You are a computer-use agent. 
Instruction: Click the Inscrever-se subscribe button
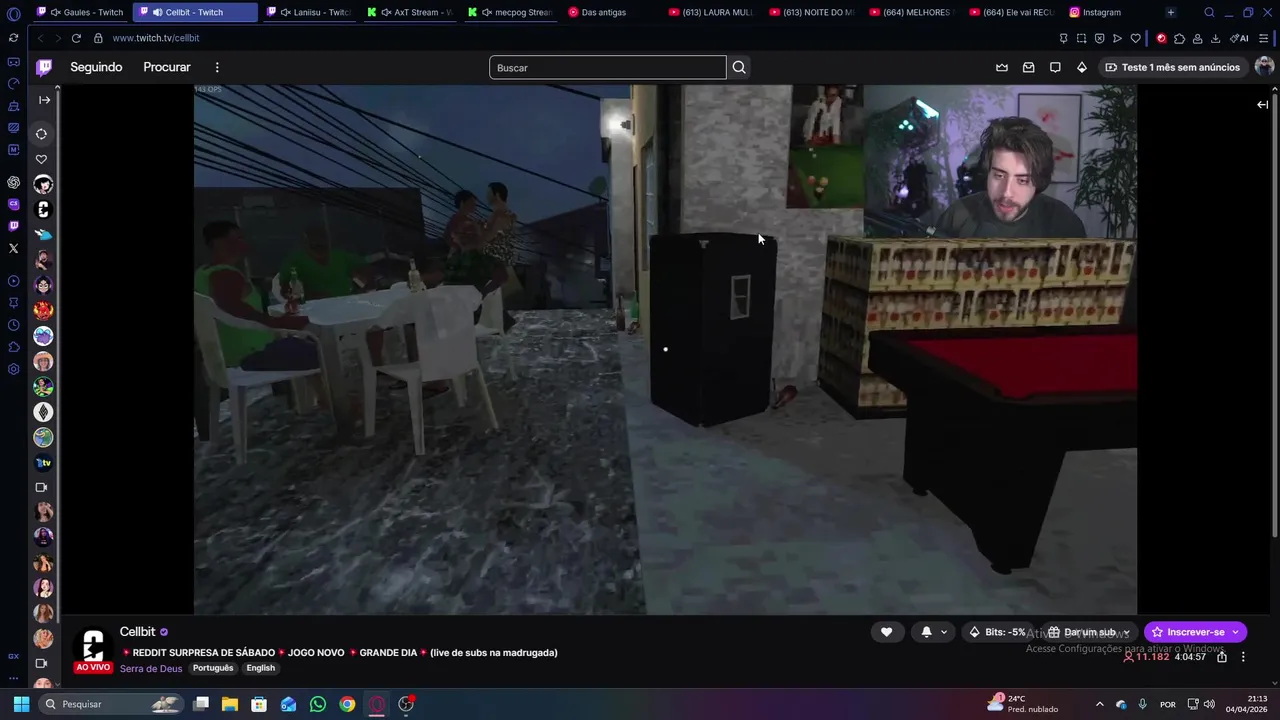tap(1195, 632)
